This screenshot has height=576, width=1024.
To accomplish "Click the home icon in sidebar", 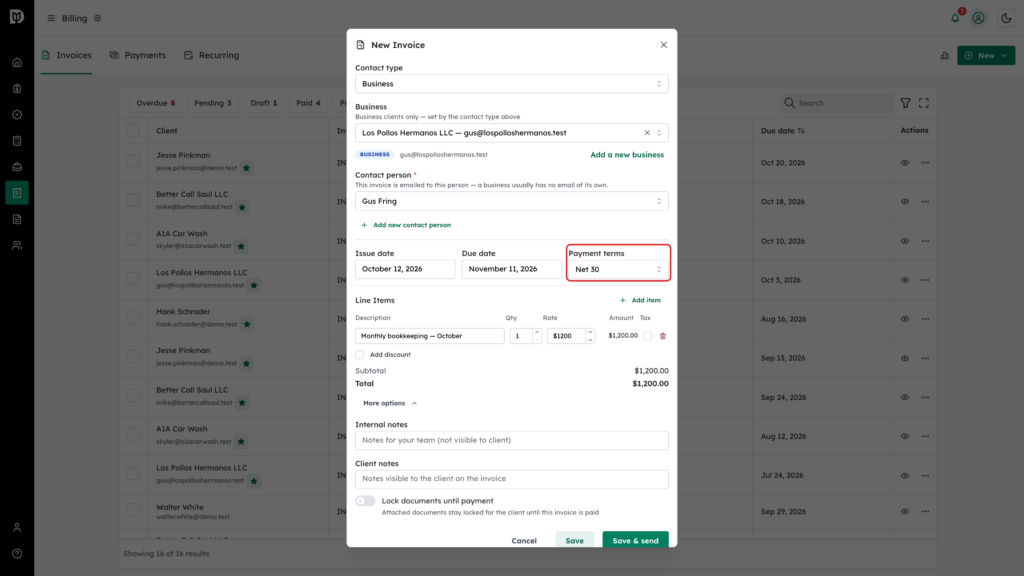I will pyautogui.click(x=17, y=63).
